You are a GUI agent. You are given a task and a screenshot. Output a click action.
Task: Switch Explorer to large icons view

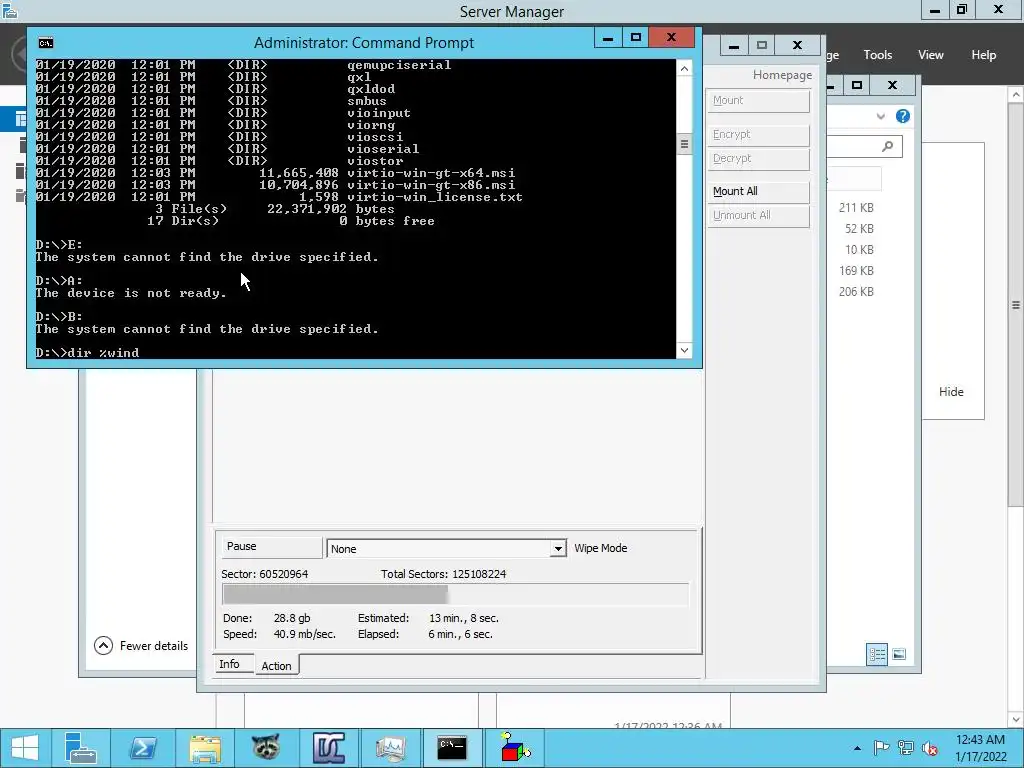click(x=899, y=654)
